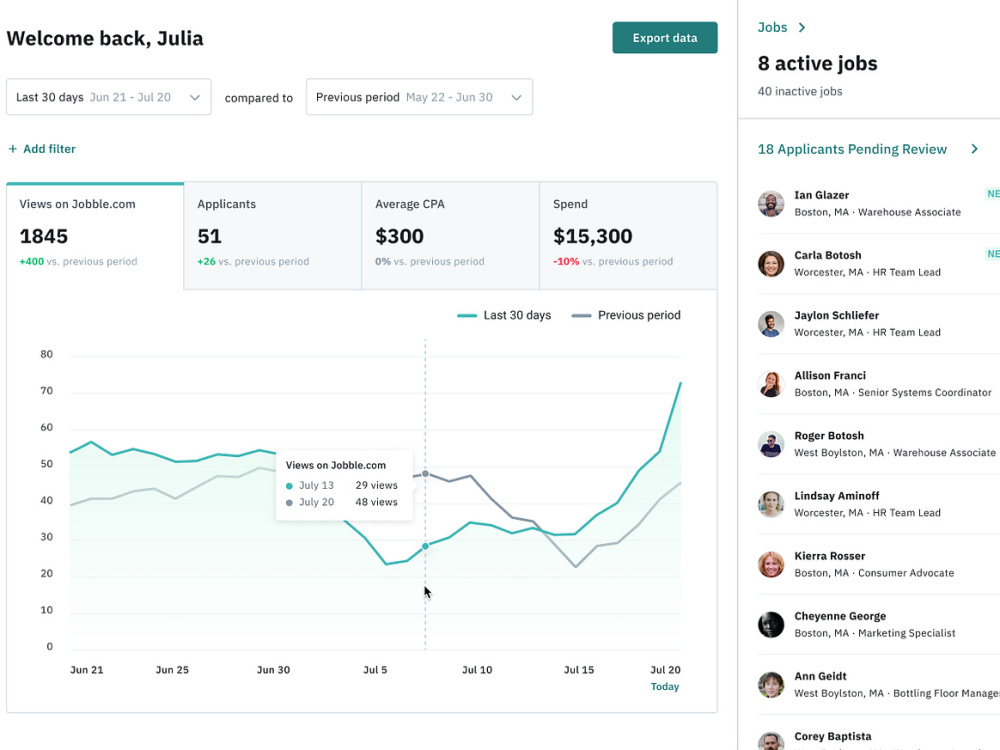Click the $15,300 spend value

click(x=592, y=236)
